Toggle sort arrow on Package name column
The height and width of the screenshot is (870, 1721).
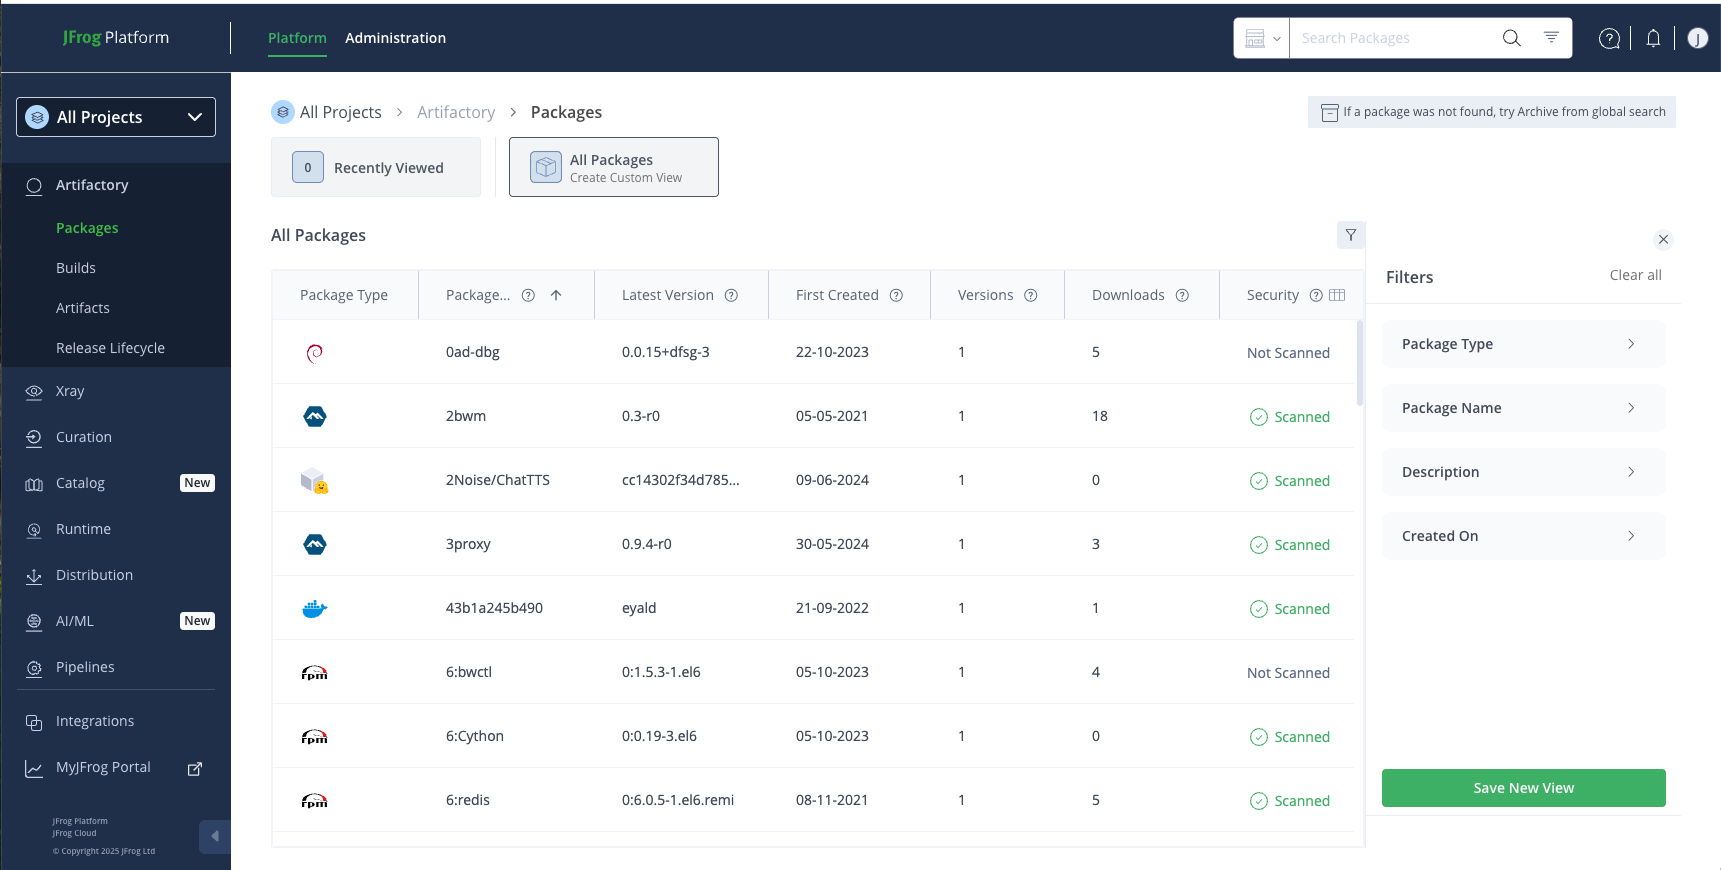556,295
